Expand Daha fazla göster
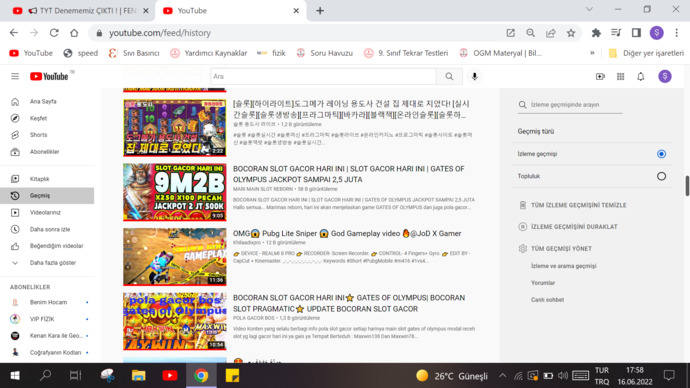Viewport: 690px width, 388px height. (x=47, y=263)
